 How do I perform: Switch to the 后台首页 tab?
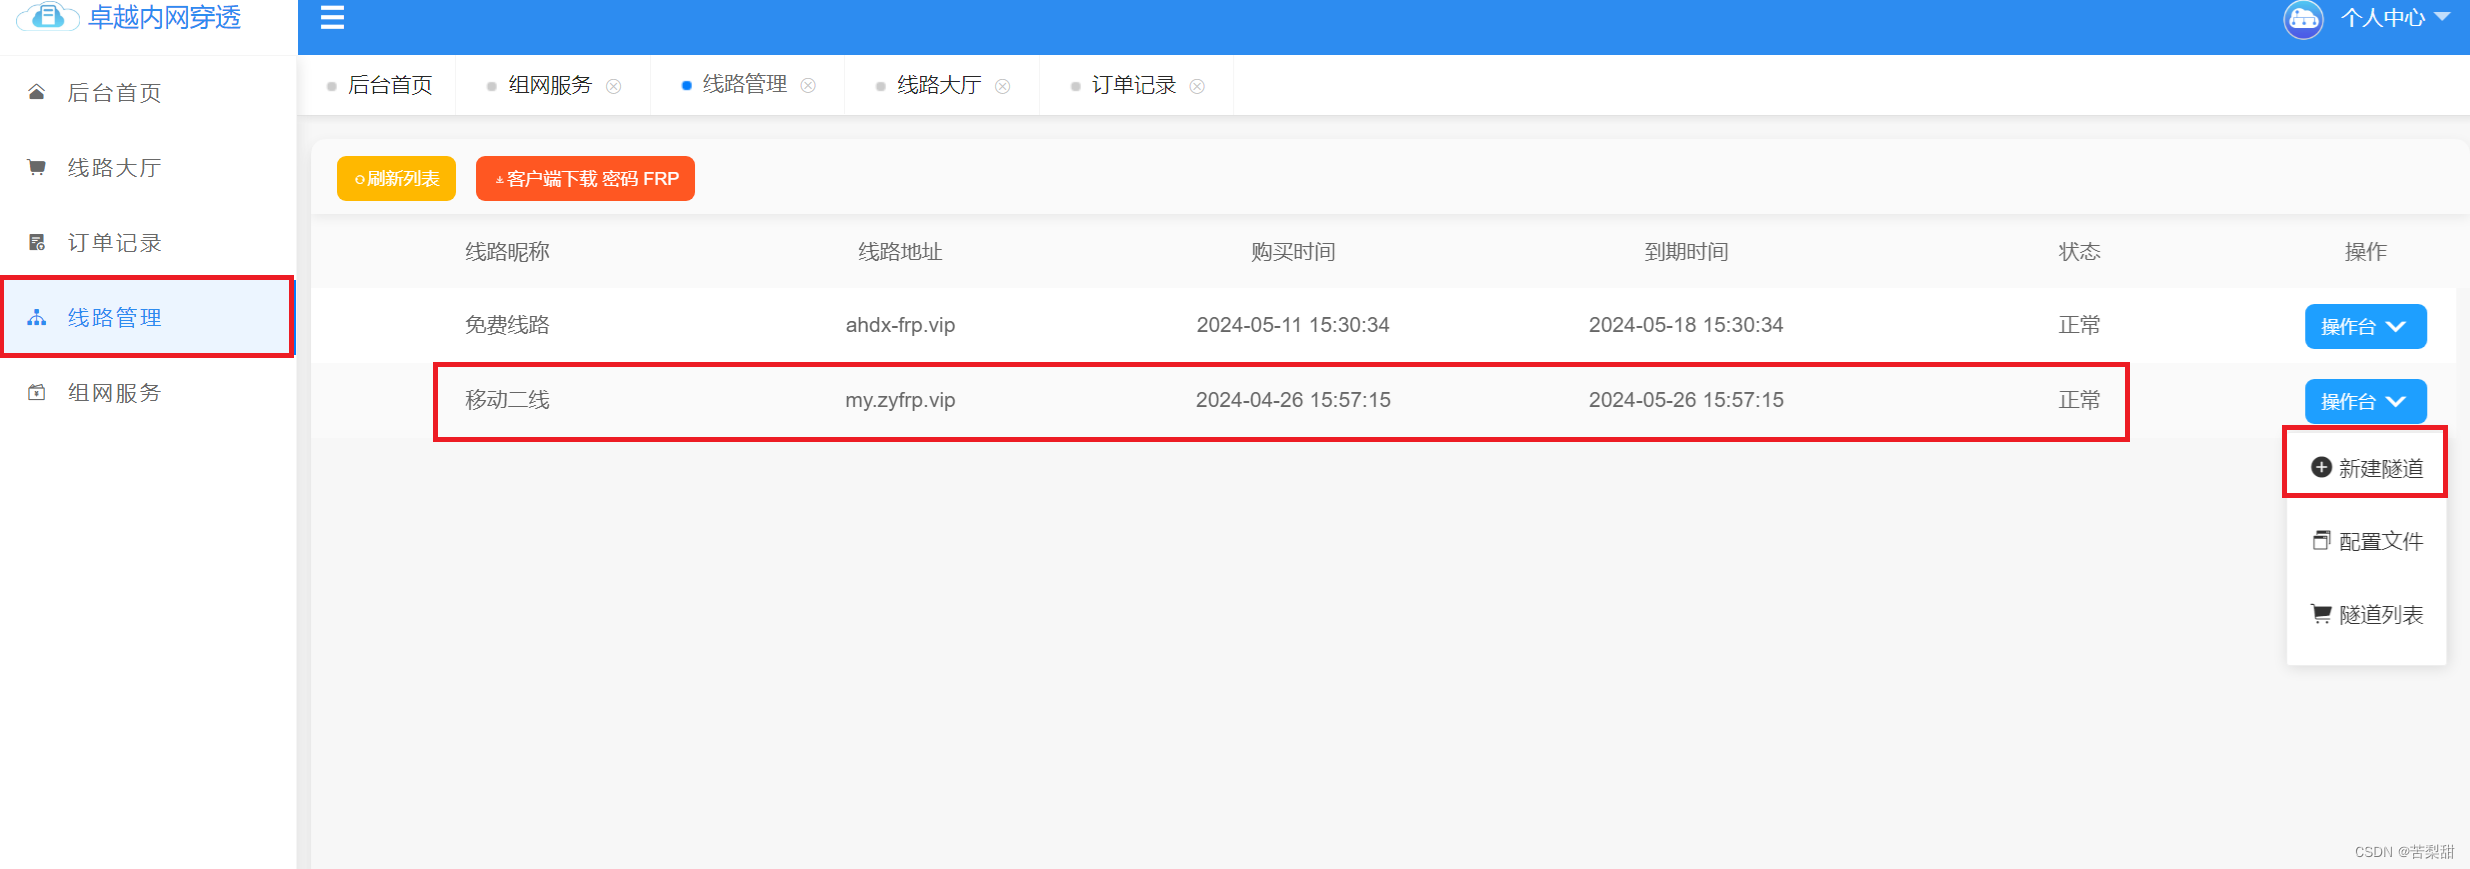coord(390,85)
